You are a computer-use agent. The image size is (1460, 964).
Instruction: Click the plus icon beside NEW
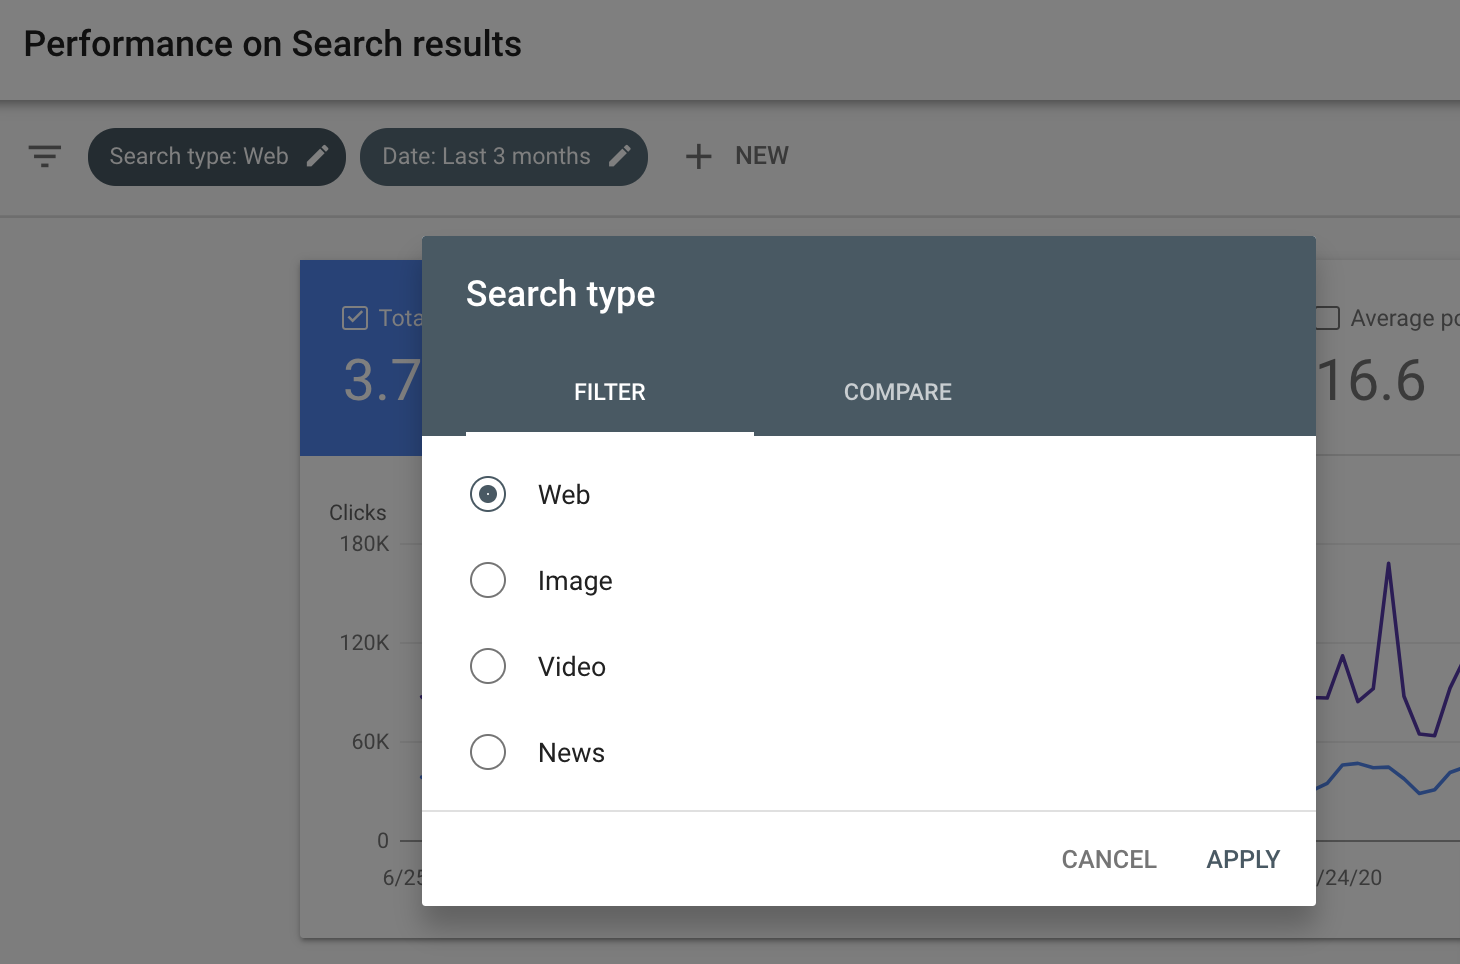[698, 156]
